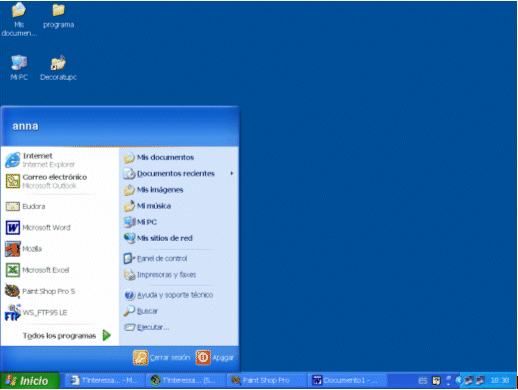
Task: Open Mis sitios de red
Action: (158, 238)
